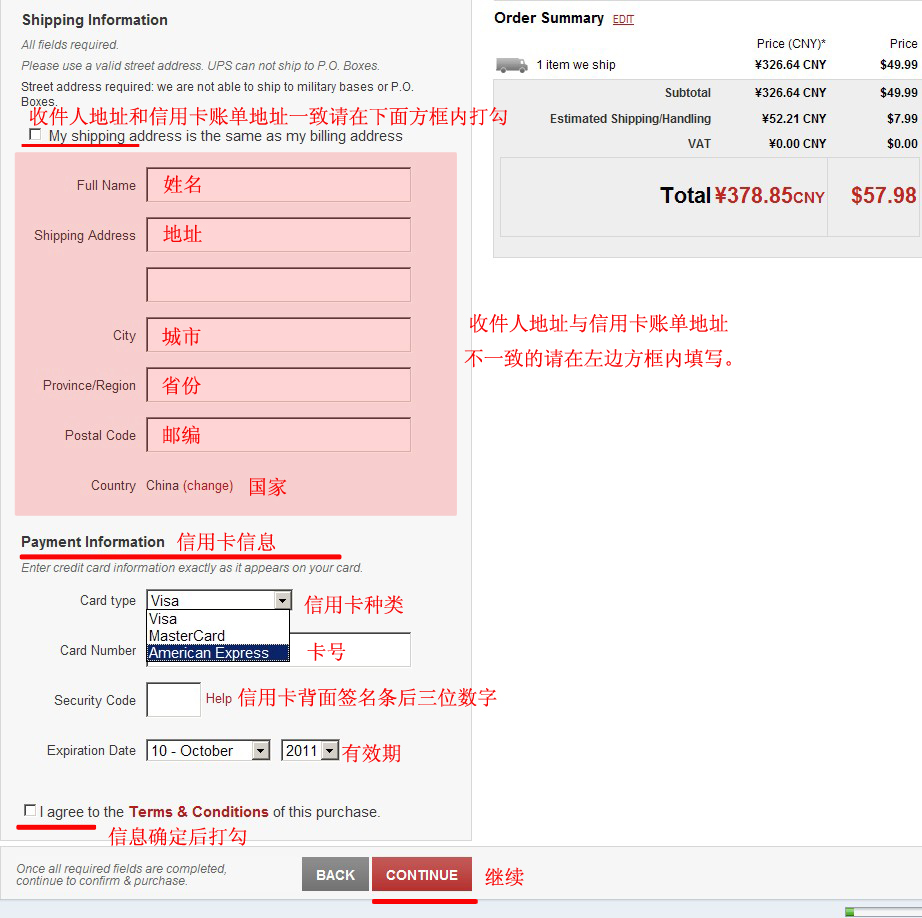922x918 pixels.
Task: Check the same-as-billing address checkbox
Action: pos(36,134)
